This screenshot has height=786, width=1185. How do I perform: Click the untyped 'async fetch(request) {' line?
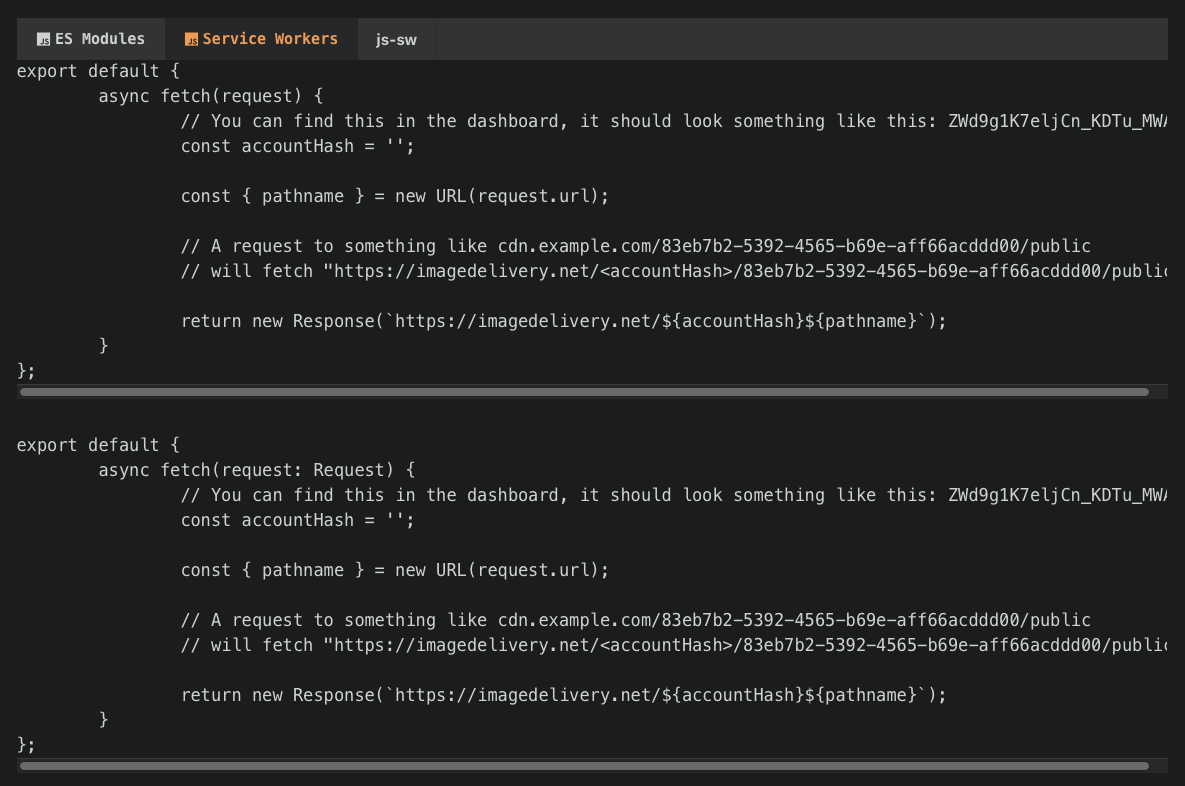211,96
